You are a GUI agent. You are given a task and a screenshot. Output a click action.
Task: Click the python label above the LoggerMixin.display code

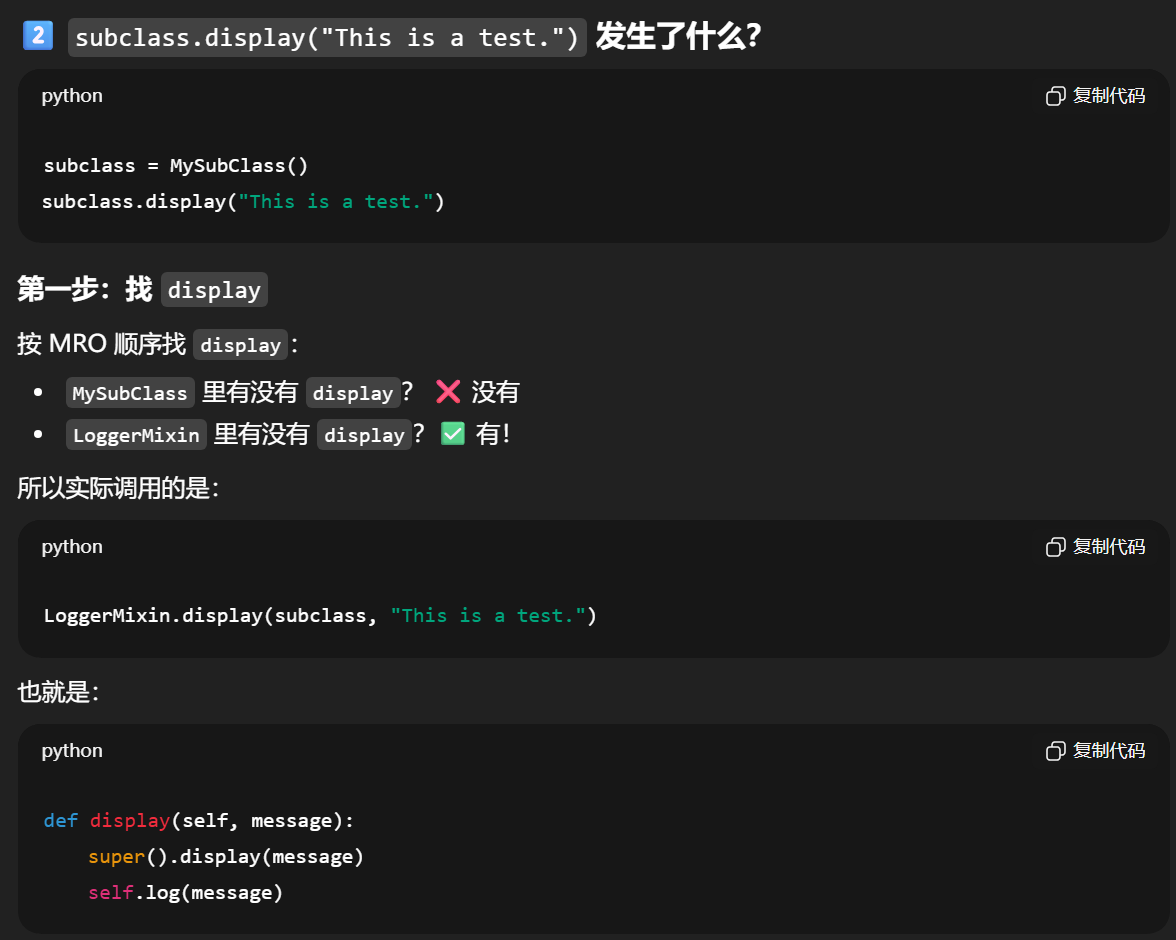click(72, 547)
